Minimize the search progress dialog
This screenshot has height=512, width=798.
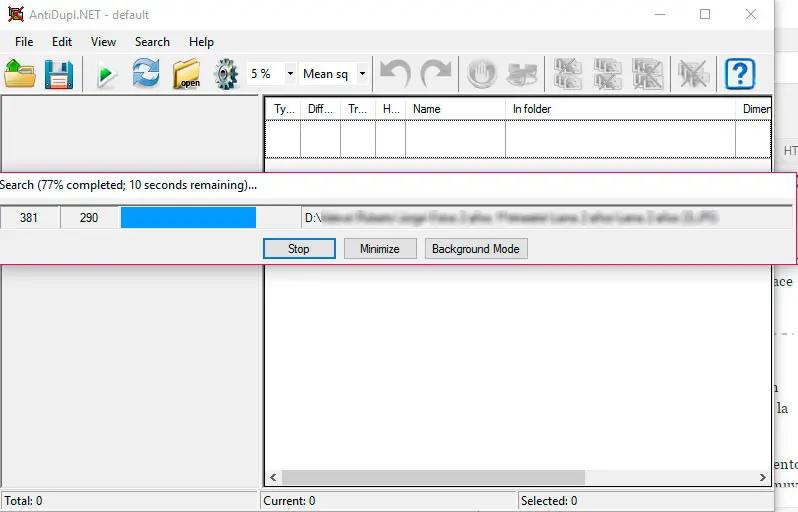pyautogui.click(x=380, y=249)
